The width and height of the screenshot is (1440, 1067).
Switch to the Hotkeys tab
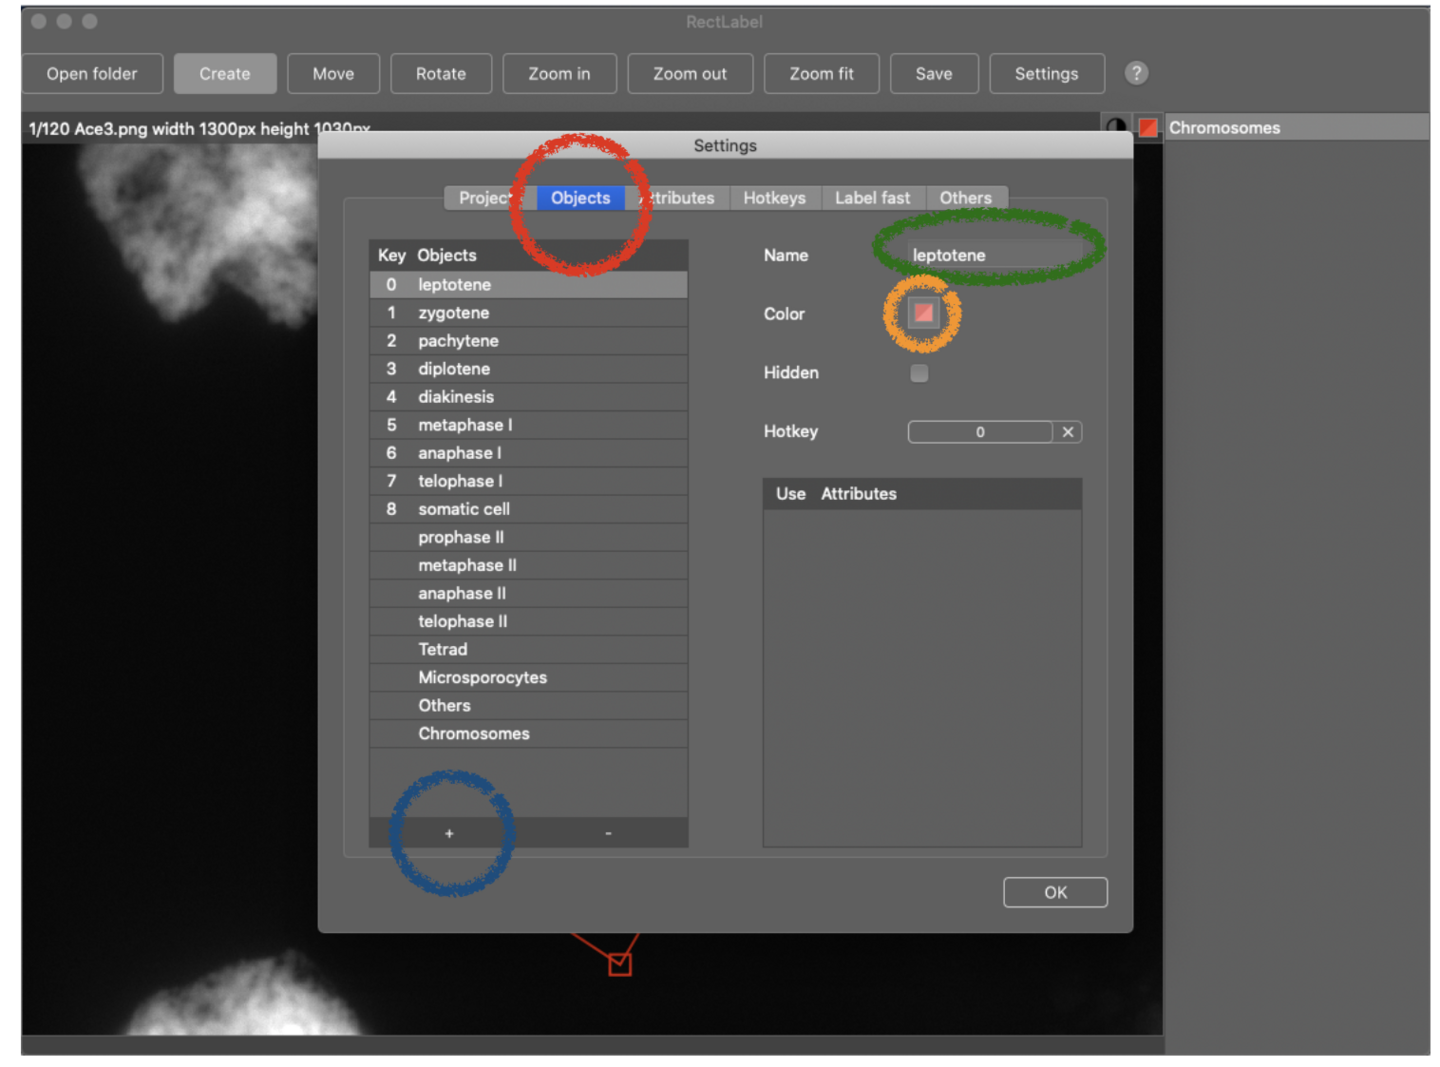774,198
